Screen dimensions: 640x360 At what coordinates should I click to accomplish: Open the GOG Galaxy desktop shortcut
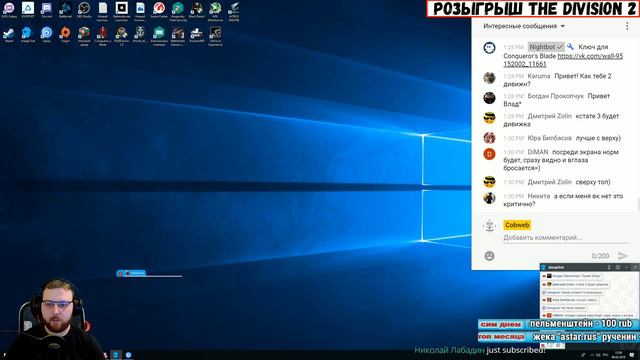9,10
